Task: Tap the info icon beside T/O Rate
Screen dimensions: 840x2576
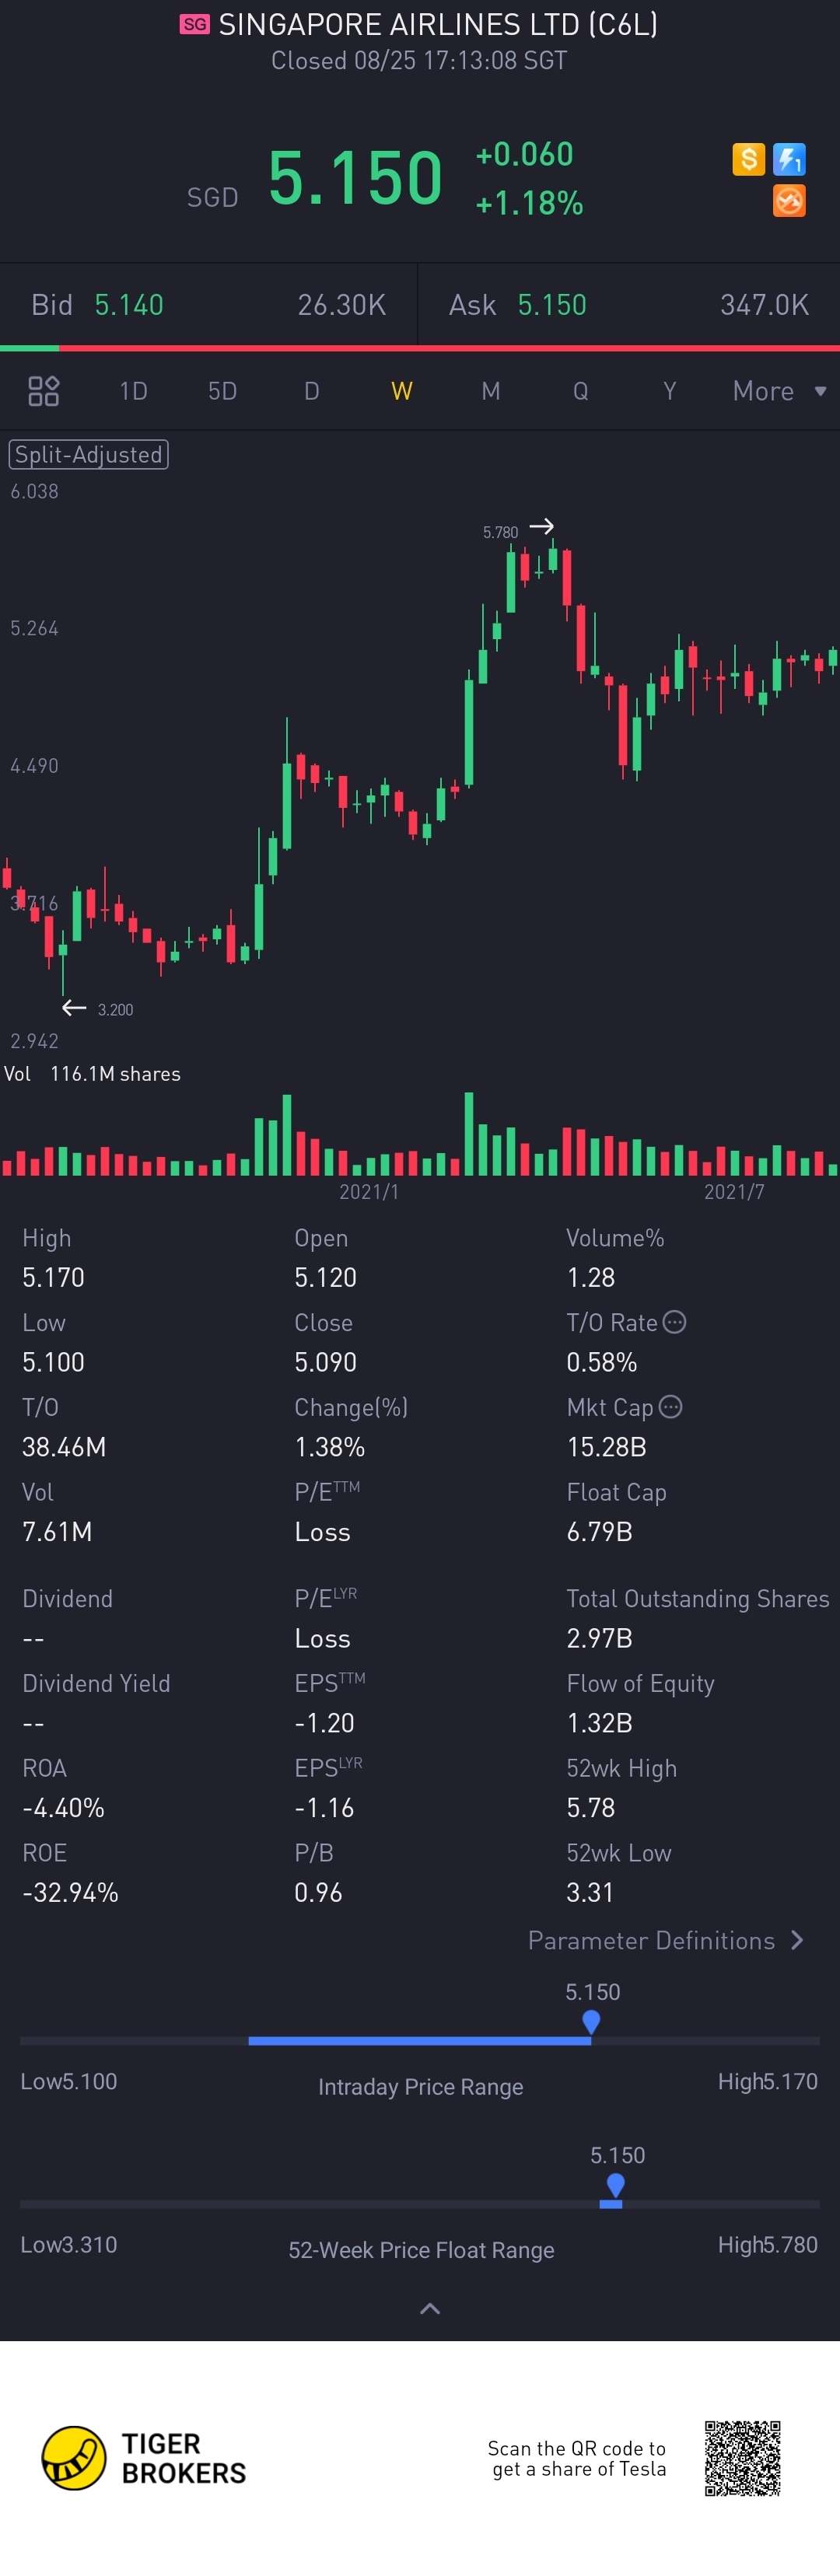Action: 675,1322
